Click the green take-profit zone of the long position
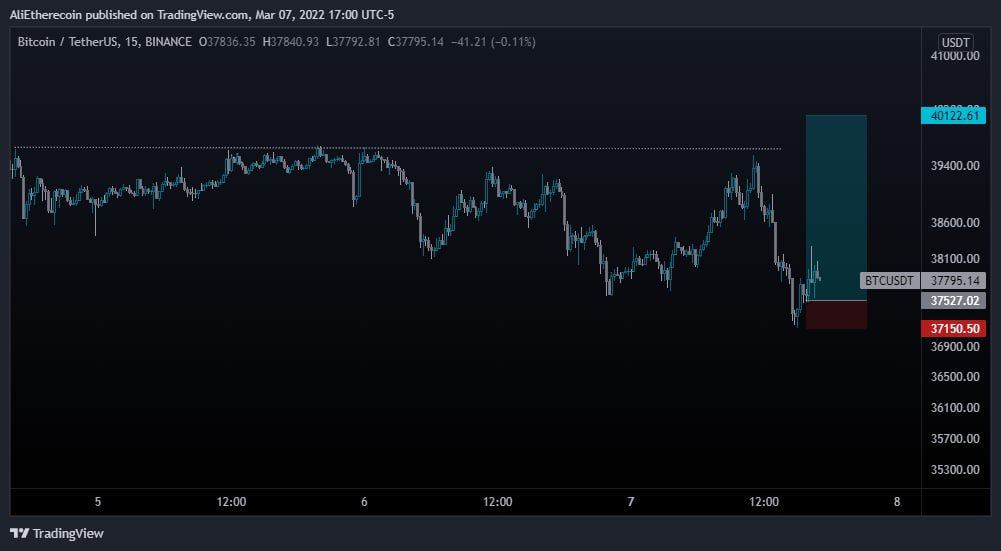Viewport: 1001px width, 551px height. 836,208
